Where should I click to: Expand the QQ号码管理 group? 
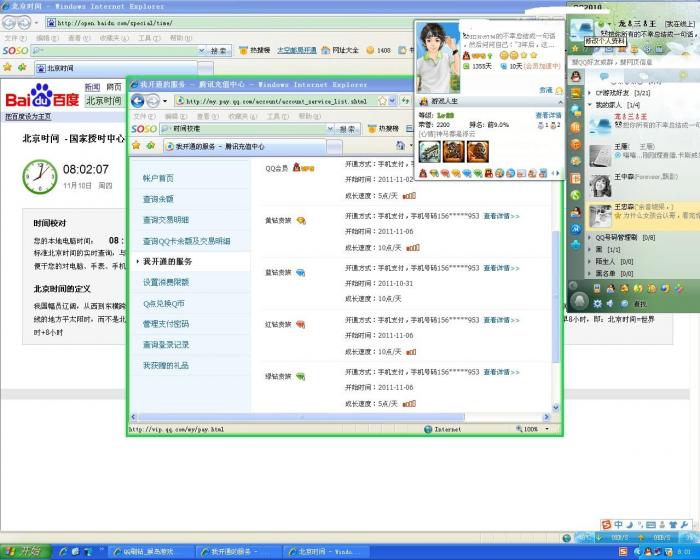pos(590,238)
